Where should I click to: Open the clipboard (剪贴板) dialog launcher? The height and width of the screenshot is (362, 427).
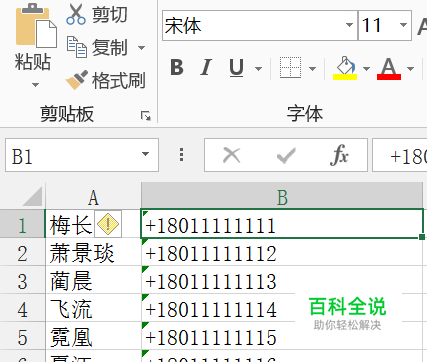[x=146, y=116]
